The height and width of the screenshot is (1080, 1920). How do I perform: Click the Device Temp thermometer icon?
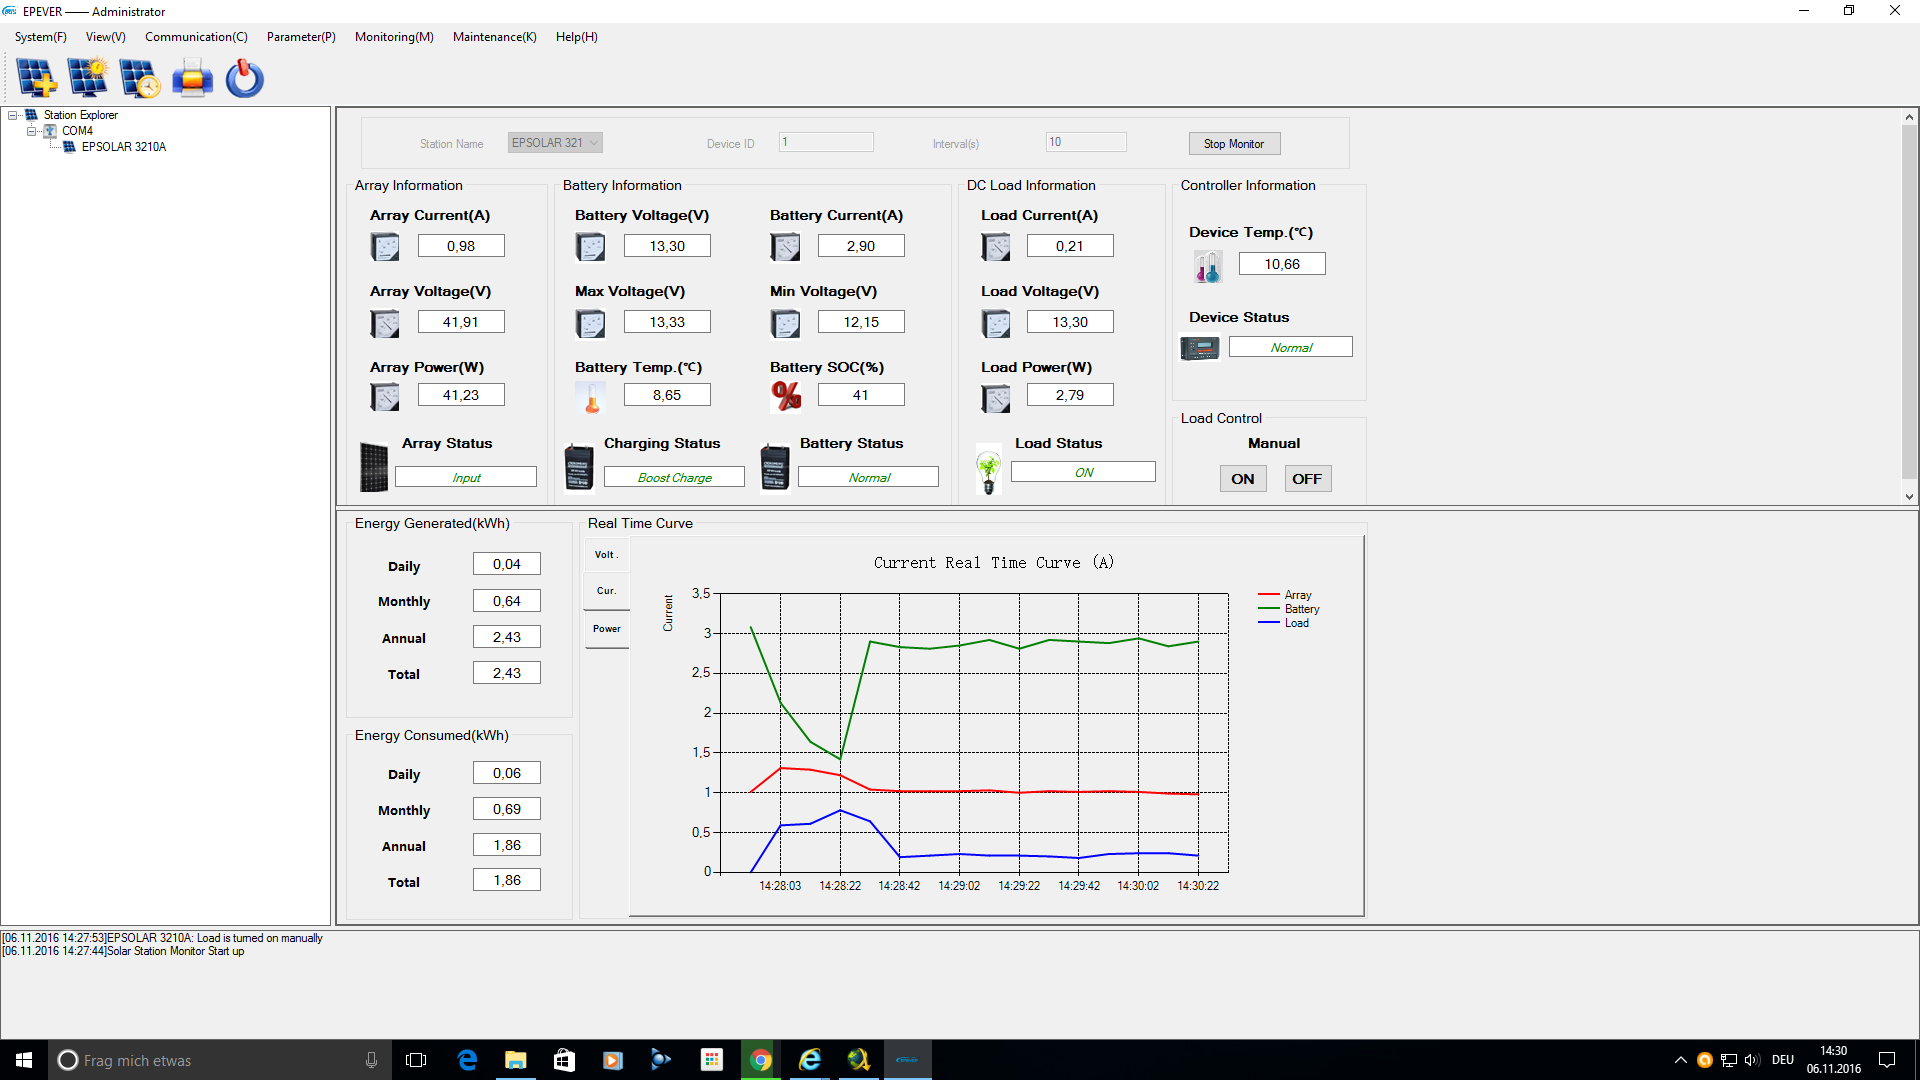click(1208, 266)
